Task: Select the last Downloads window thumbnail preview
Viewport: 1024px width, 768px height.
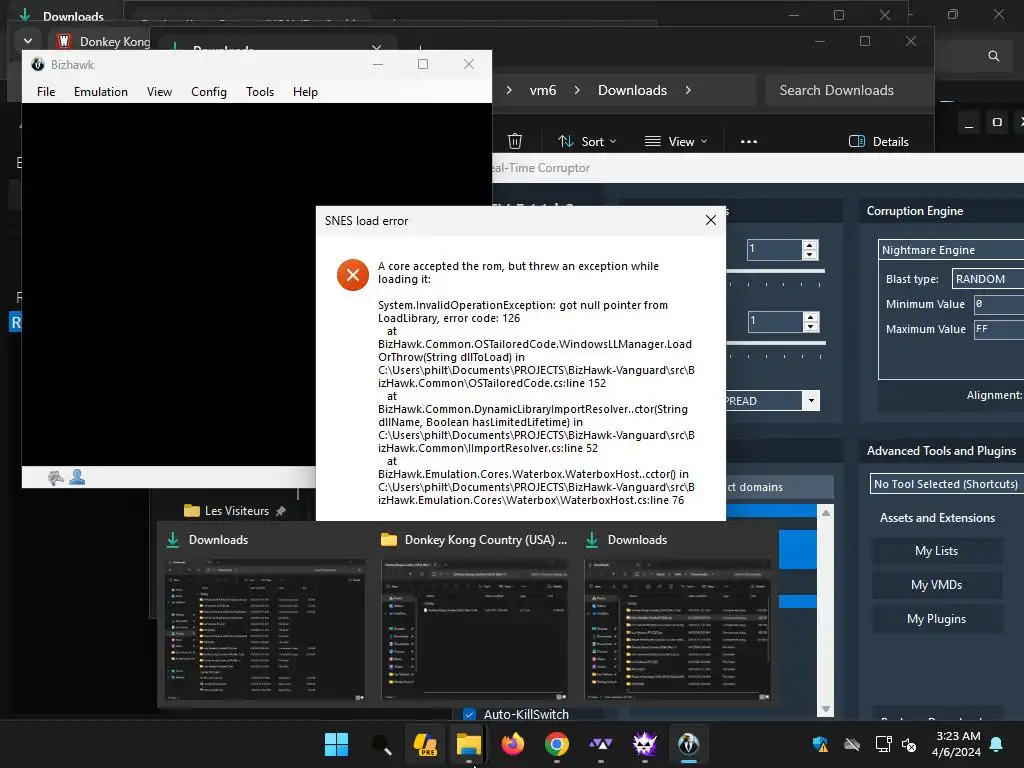Action: point(678,630)
